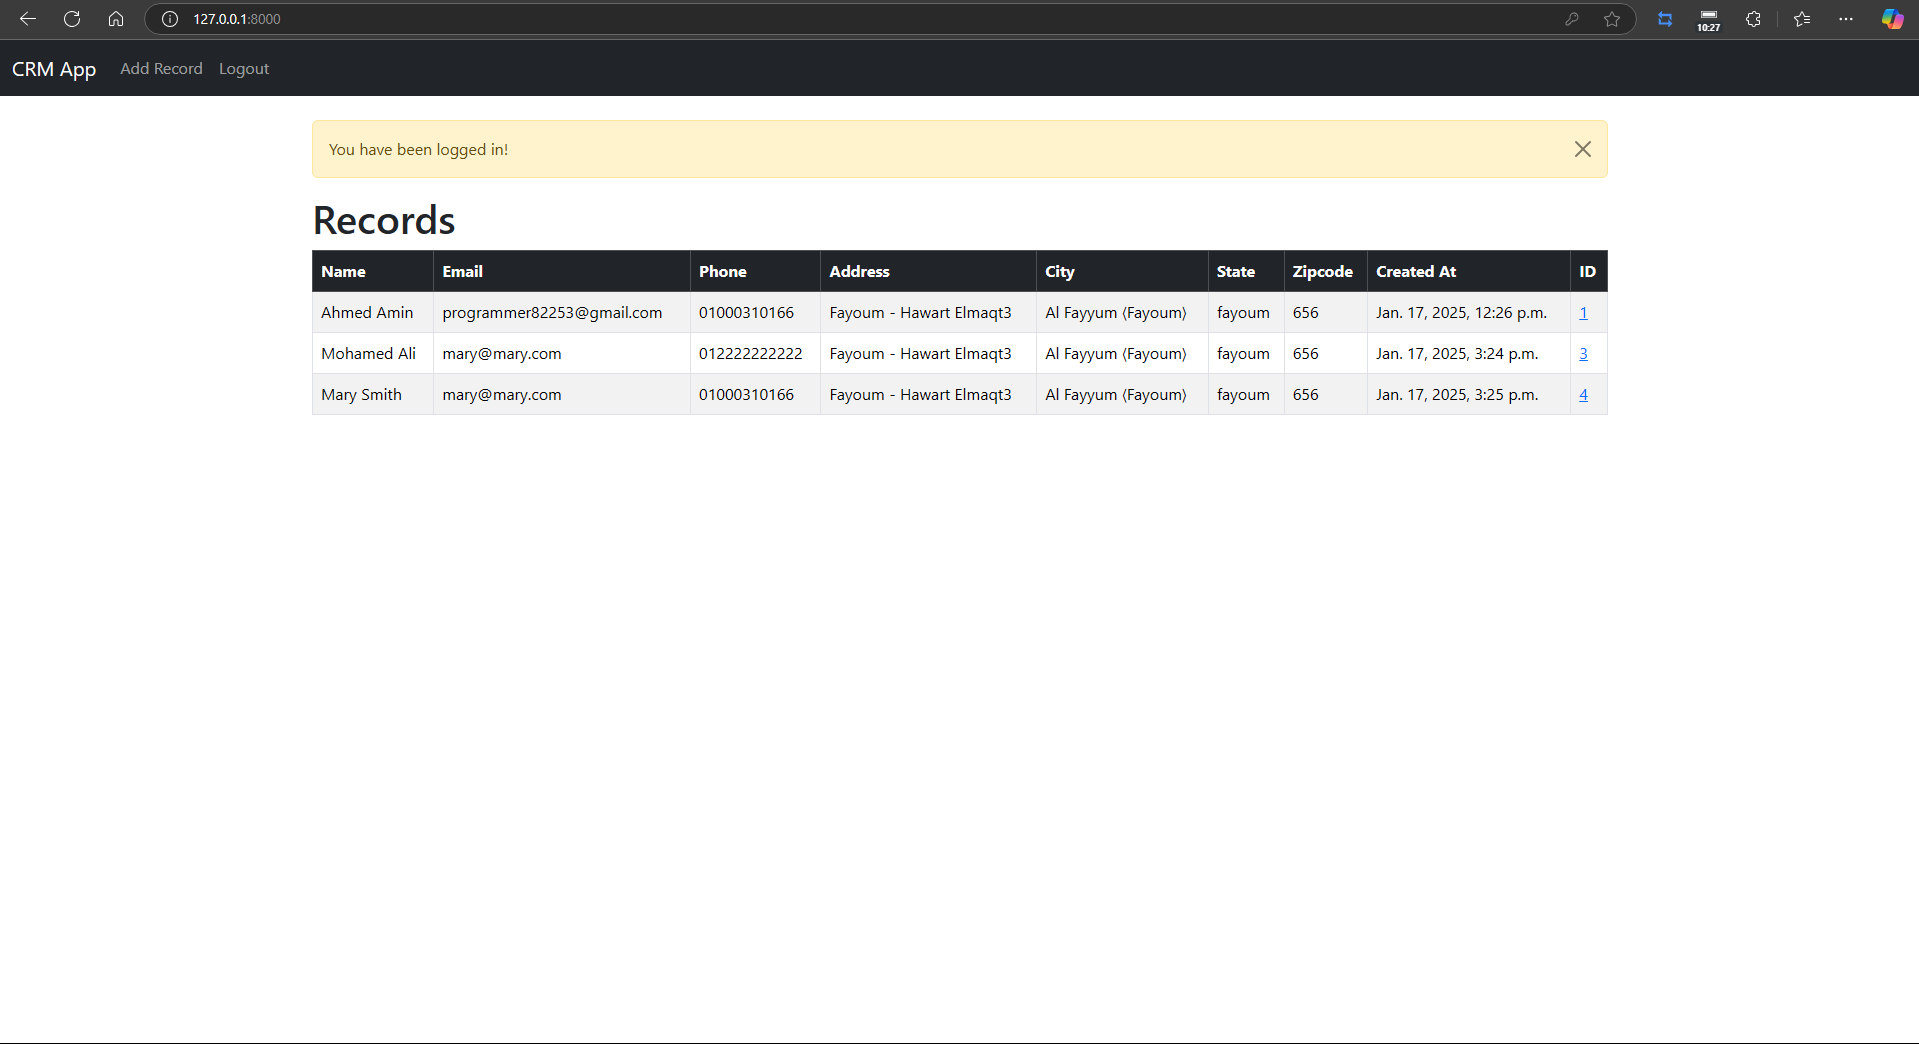Image resolution: width=1919 pixels, height=1044 pixels.
Task: Open record ID 3 link
Action: [x=1584, y=354]
